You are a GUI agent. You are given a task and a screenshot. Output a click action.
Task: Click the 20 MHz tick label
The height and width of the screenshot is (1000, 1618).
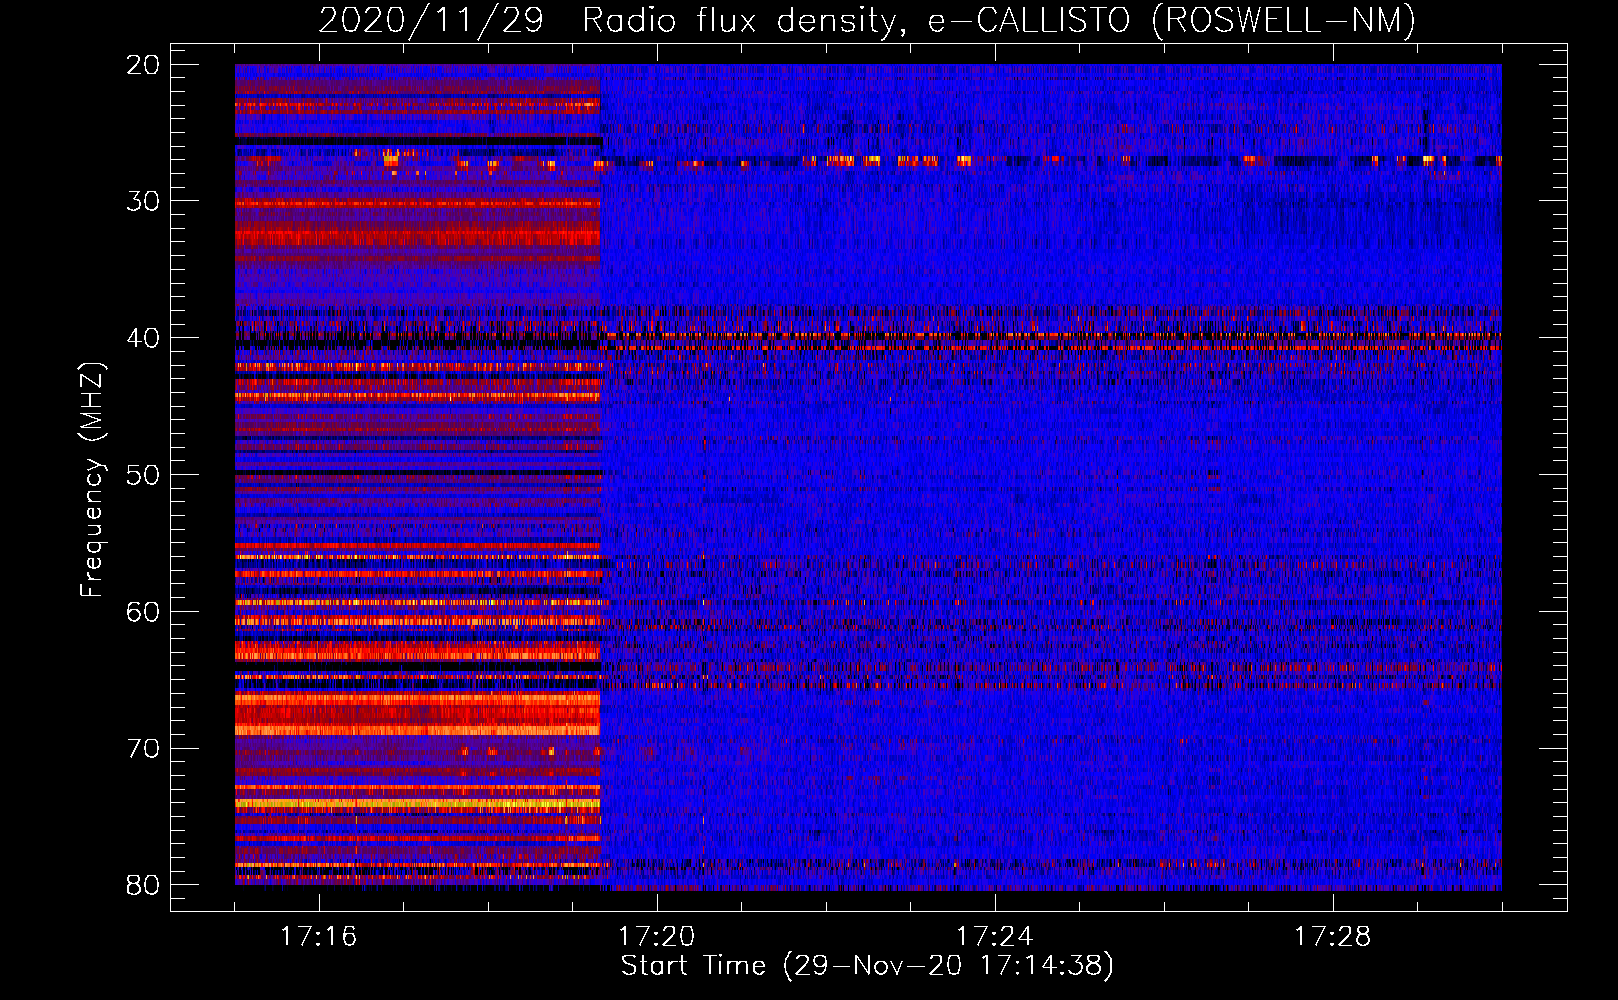(143, 65)
